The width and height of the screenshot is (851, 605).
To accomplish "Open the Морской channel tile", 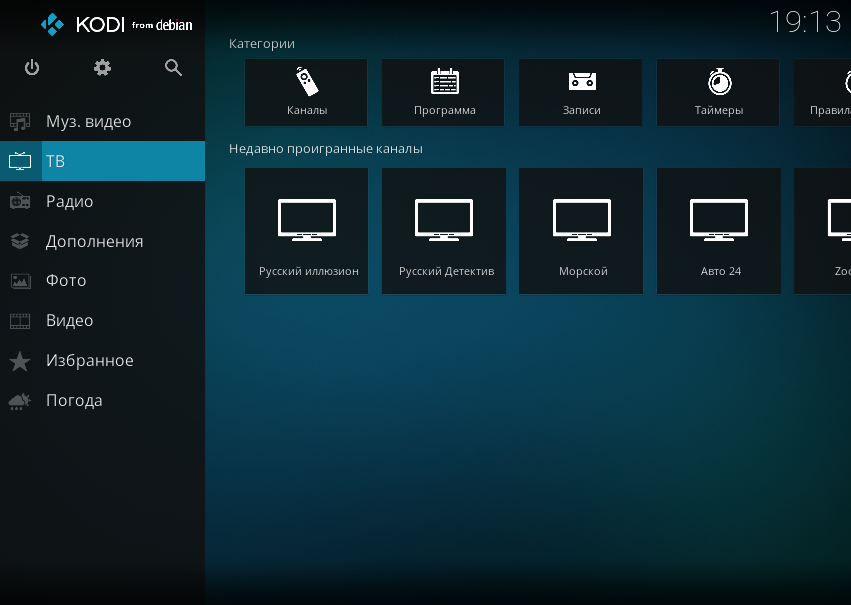I will [x=580, y=230].
